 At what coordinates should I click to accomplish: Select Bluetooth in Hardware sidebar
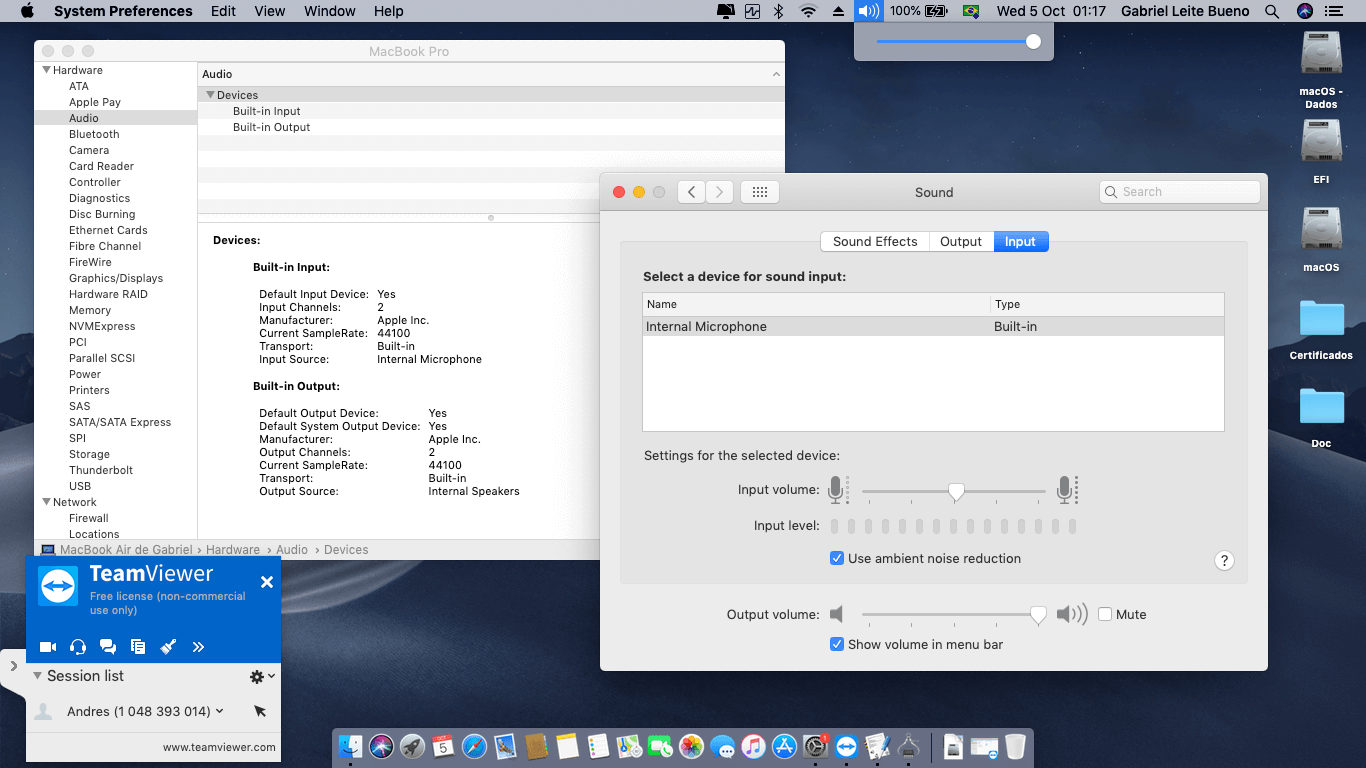94,134
